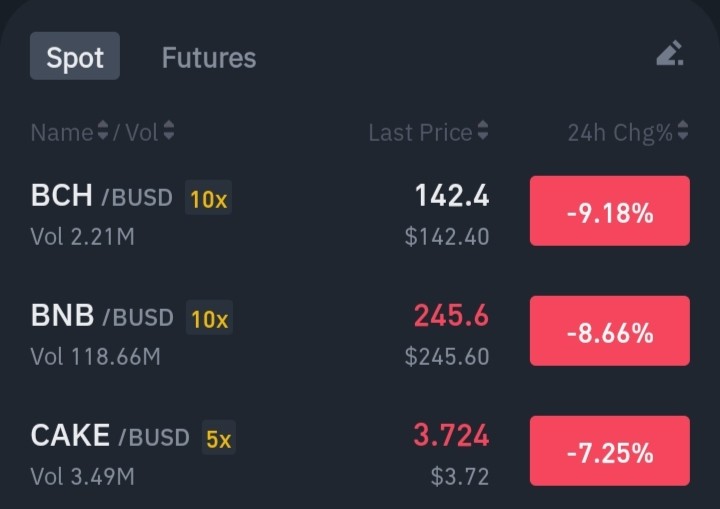The height and width of the screenshot is (509, 720).
Task: Select BNB last price 245.6
Action: 451,316
